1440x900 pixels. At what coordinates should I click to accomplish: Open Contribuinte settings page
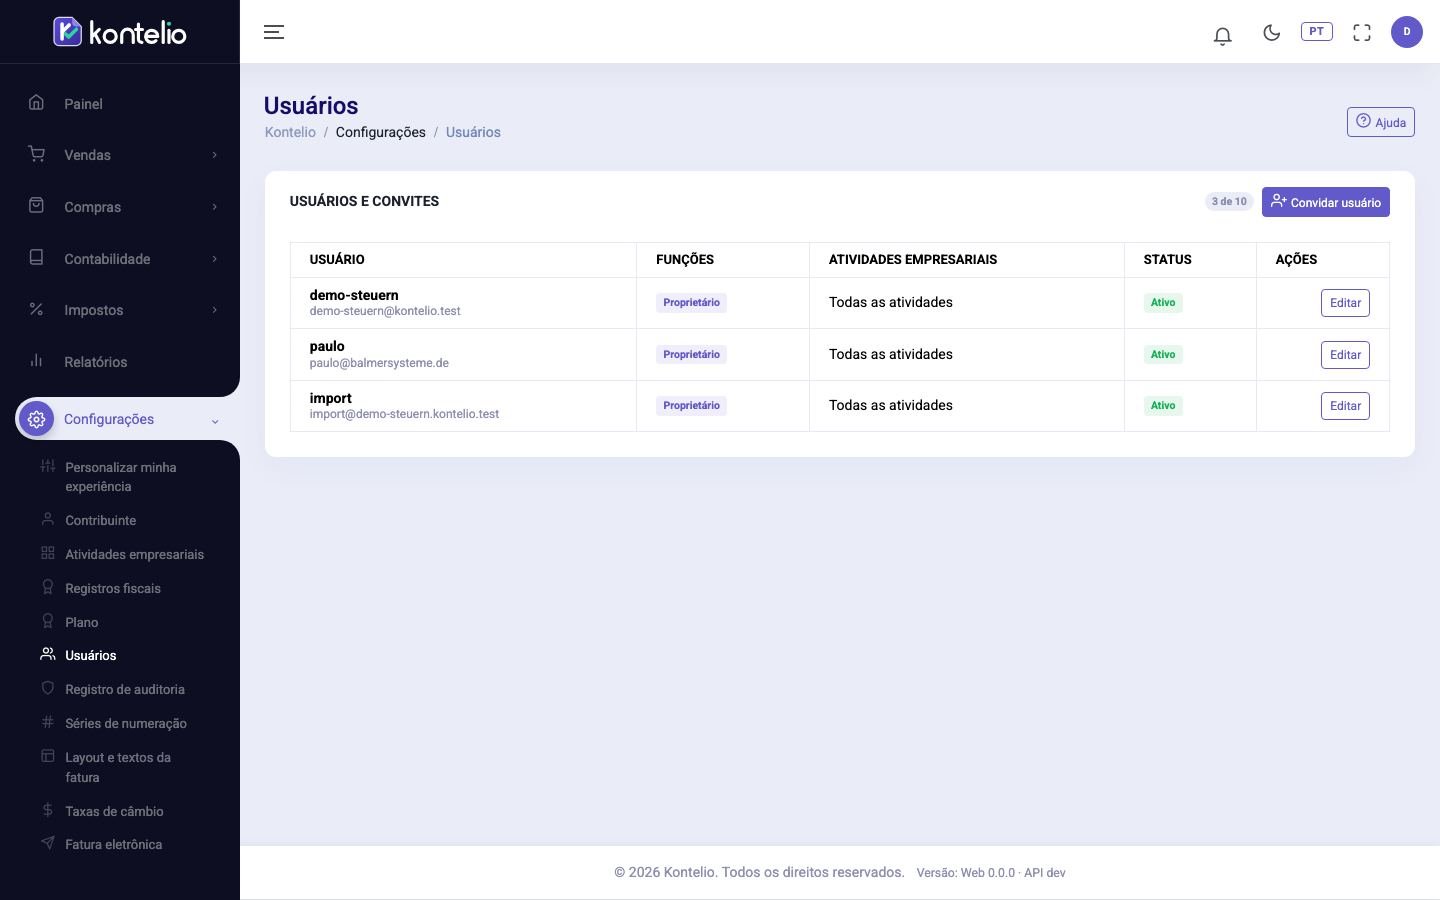[100, 520]
